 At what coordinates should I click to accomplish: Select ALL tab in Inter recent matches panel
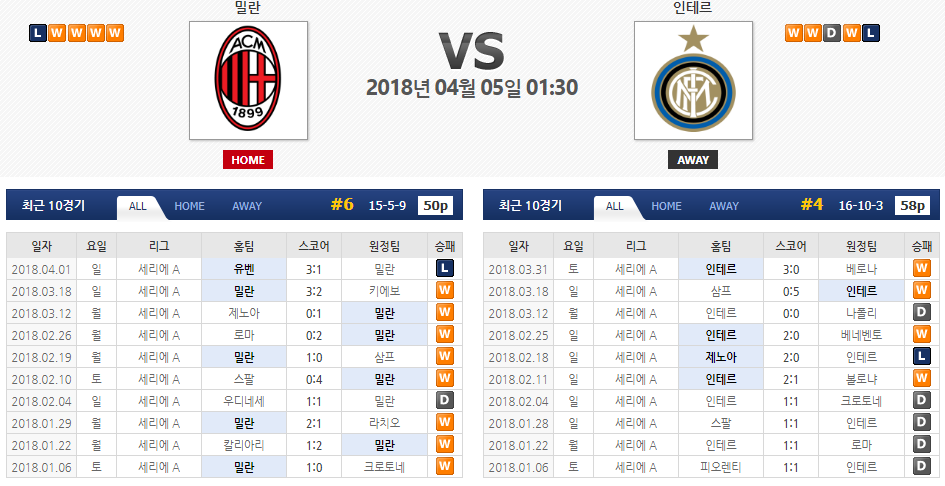pos(615,206)
